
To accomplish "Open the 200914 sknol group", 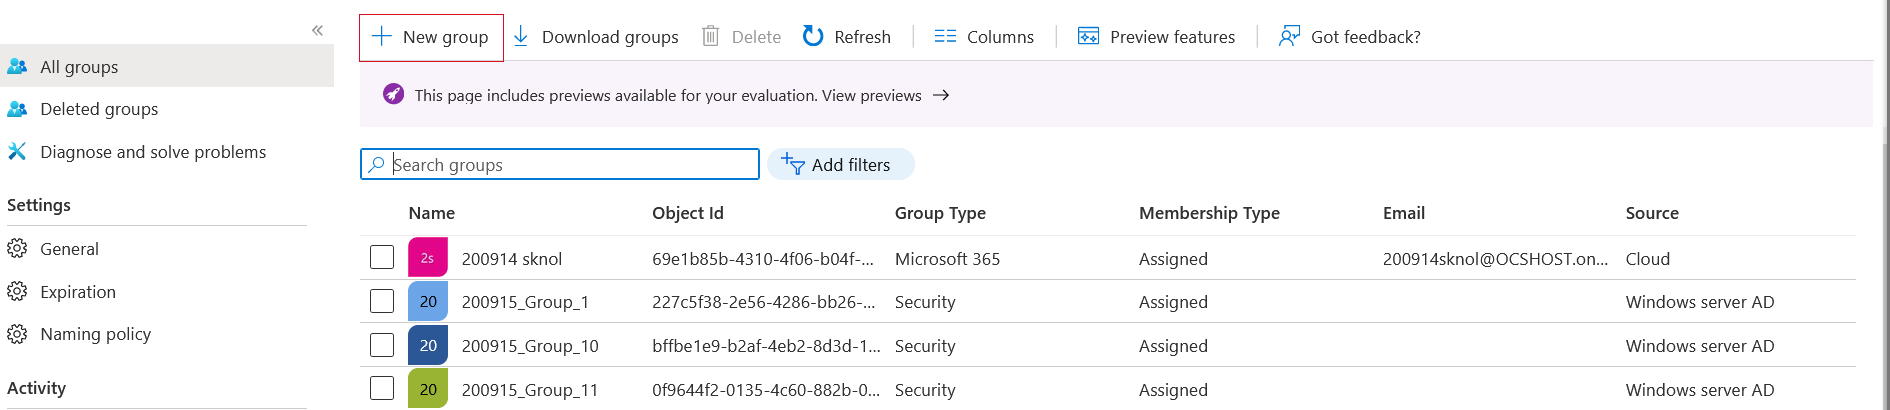I will pos(511,259).
